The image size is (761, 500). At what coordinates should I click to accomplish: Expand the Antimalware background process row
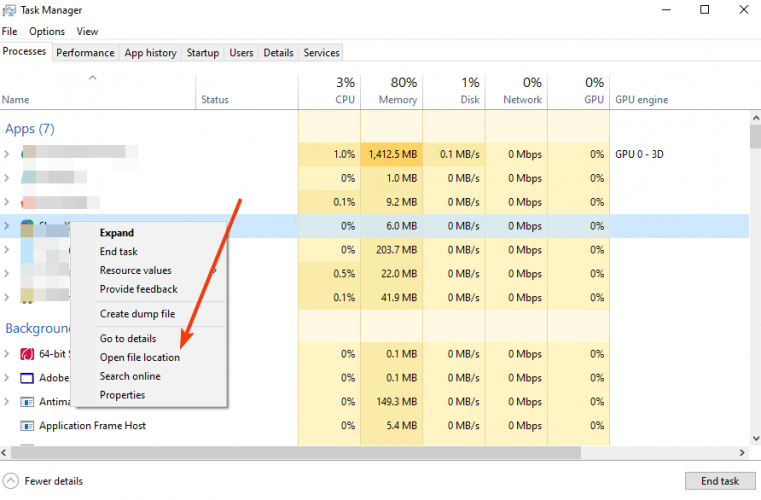pyautogui.click(x=6, y=401)
